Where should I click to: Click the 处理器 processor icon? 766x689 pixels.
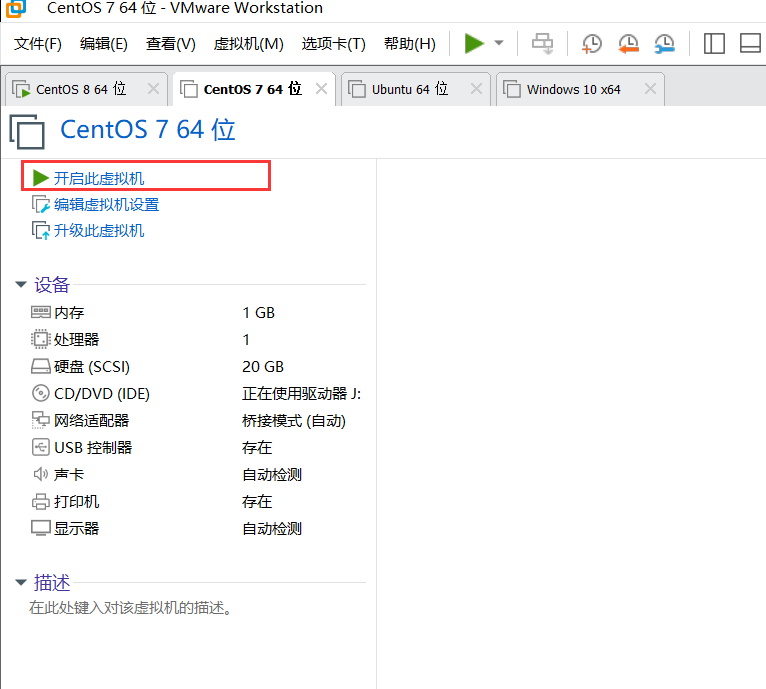[41, 339]
